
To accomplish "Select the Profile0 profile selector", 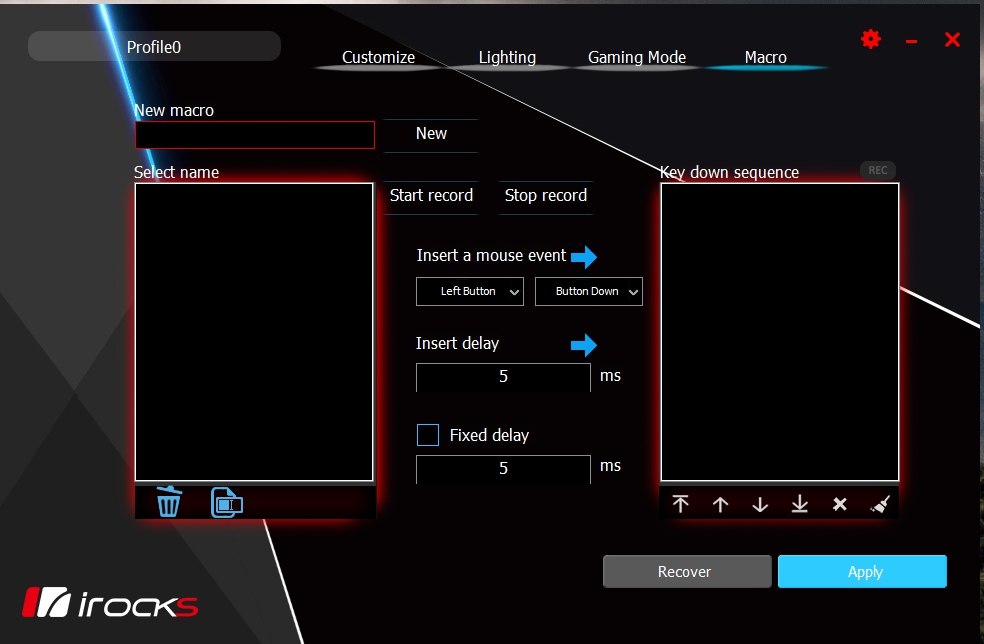I will click(x=154, y=46).
